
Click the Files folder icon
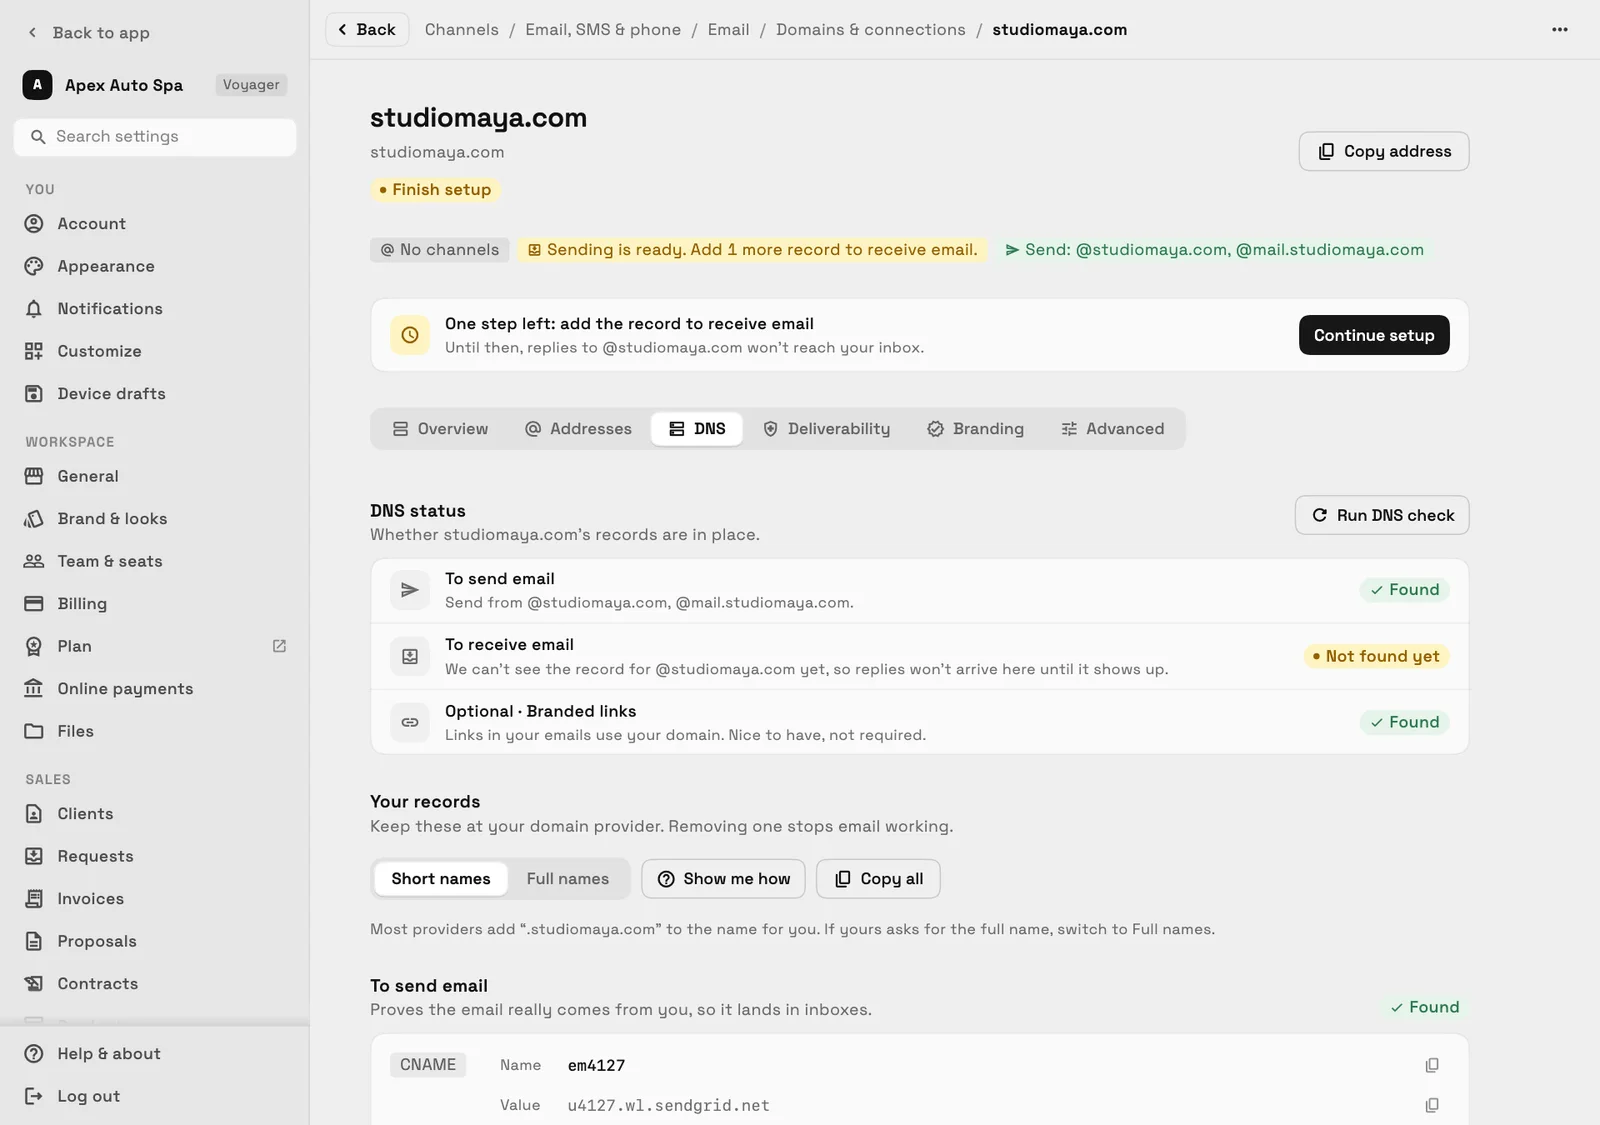pyautogui.click(x=34, y=731)
